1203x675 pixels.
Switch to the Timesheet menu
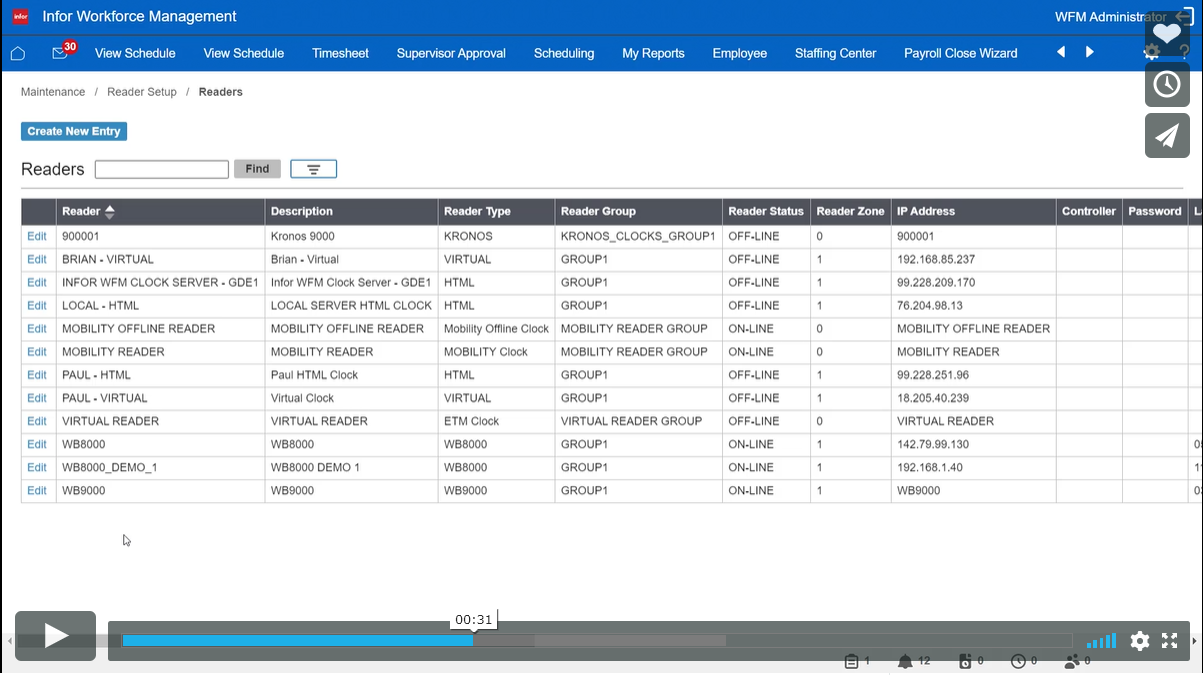click(x=340, y=53)
